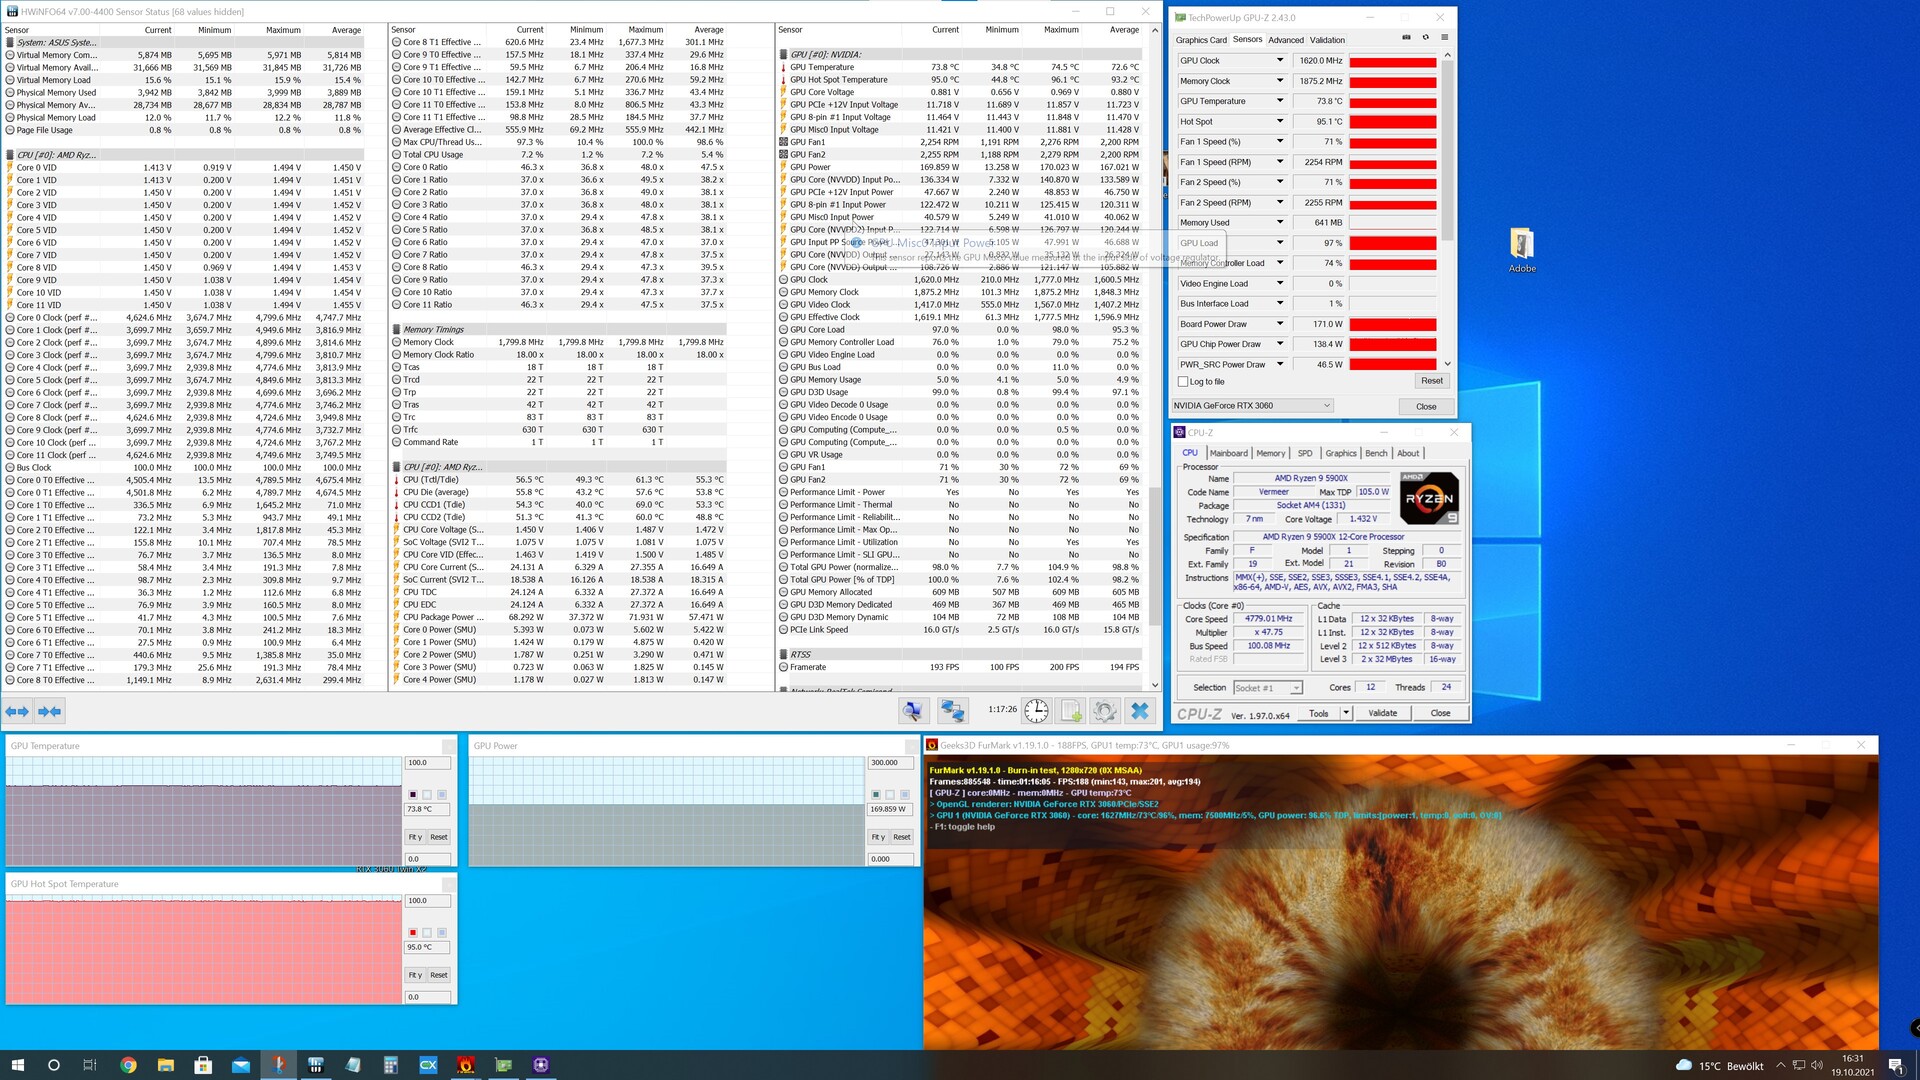Image resolution: width=1920 pixels, height=1080 pixels.
Task: Open the Hot Spot sensor dropdown in GPU-Z
Action: (1279, 121)
